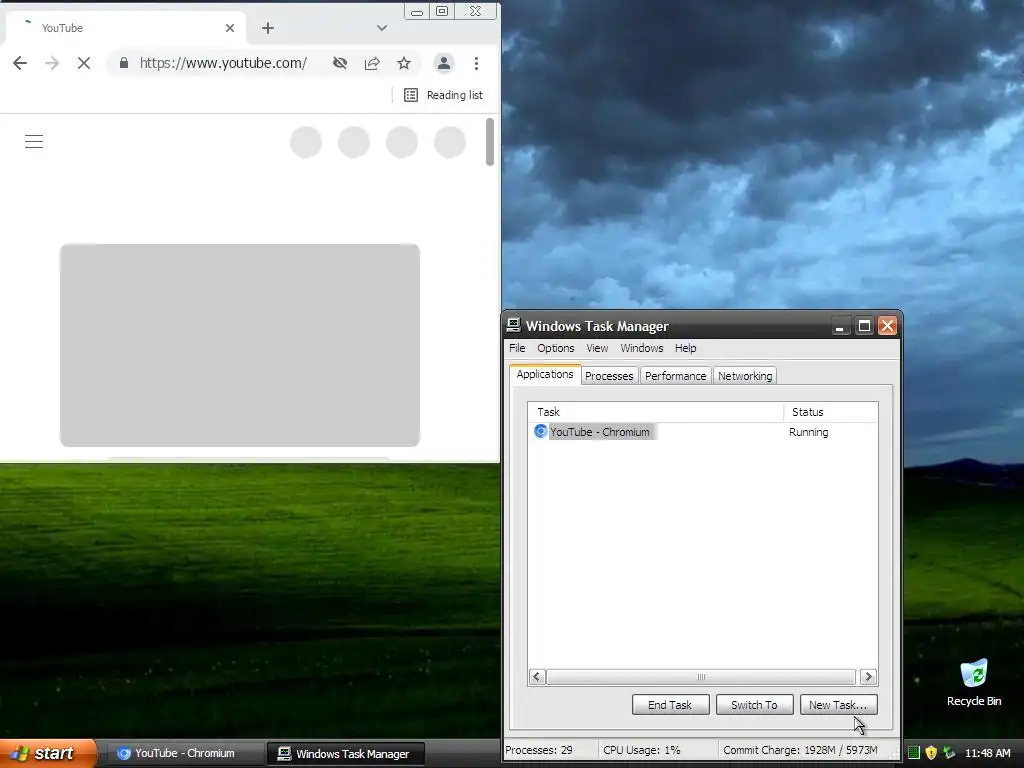Open Task Manager's File menu

[517, 348]
